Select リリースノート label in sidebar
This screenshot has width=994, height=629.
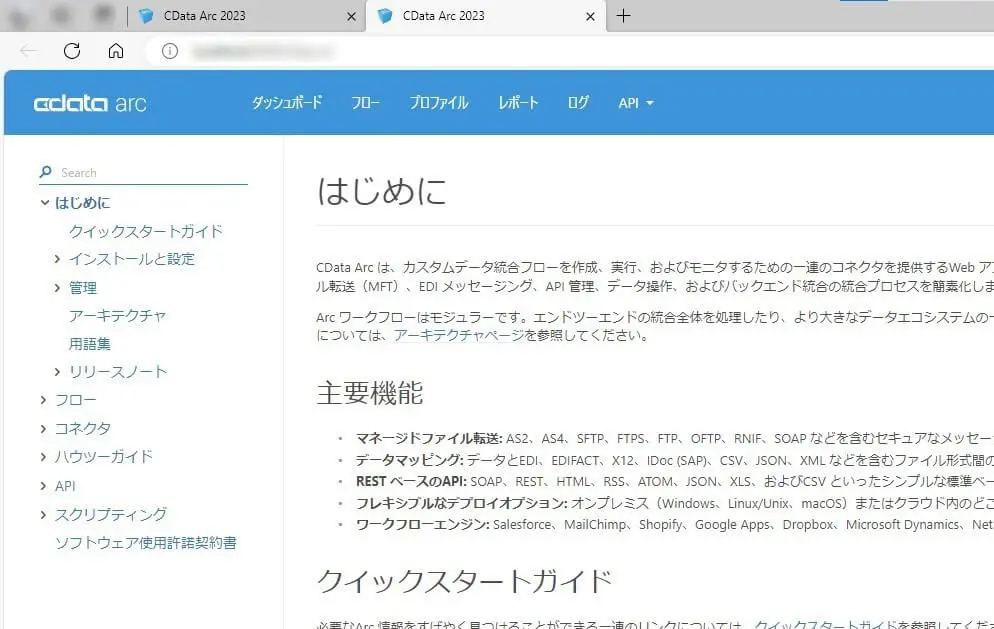click(118, 372)
